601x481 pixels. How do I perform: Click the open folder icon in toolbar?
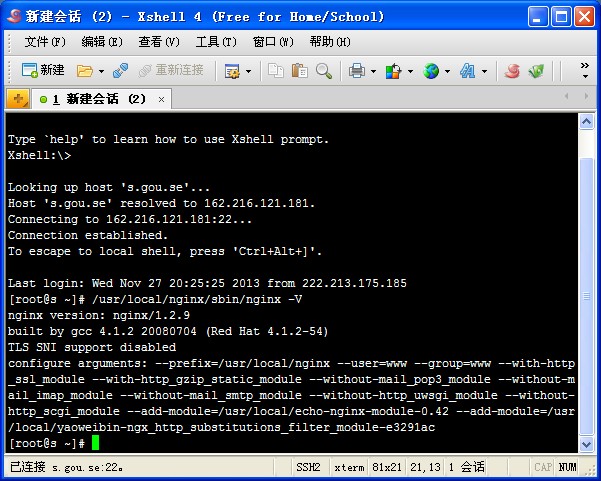pos(85,71)
